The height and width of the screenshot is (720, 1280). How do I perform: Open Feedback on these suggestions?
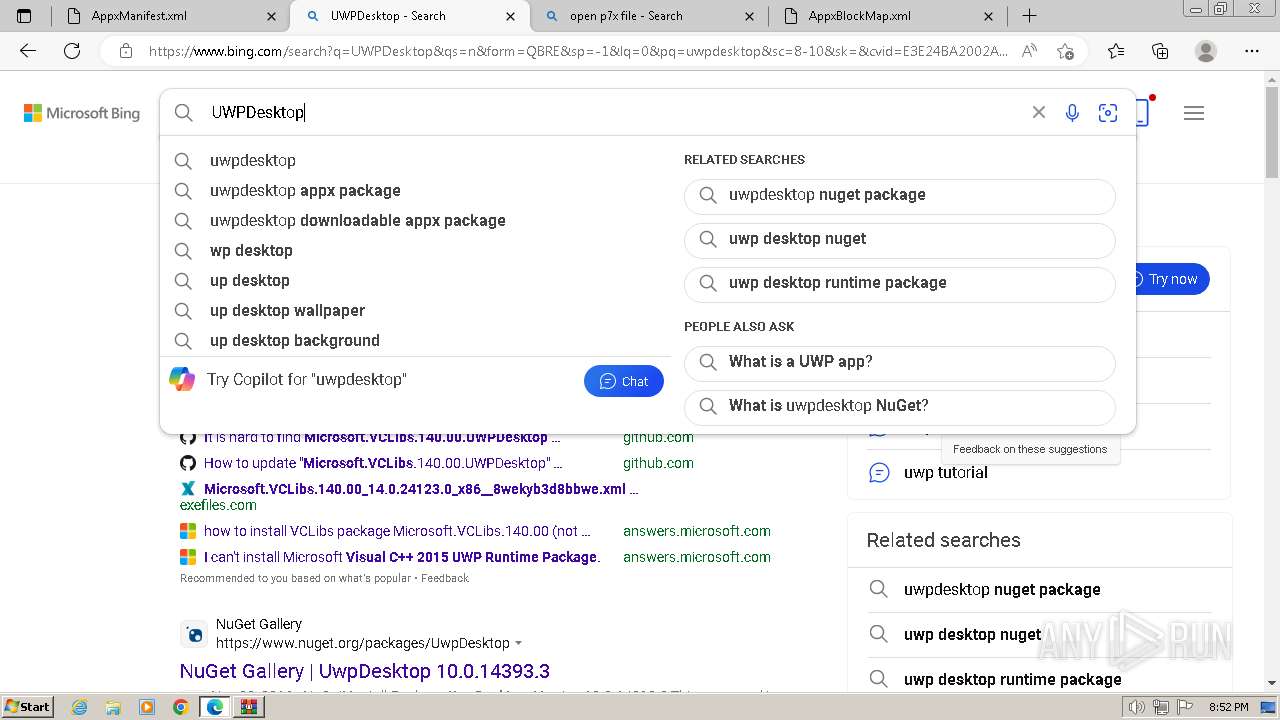pos(1030,449)
